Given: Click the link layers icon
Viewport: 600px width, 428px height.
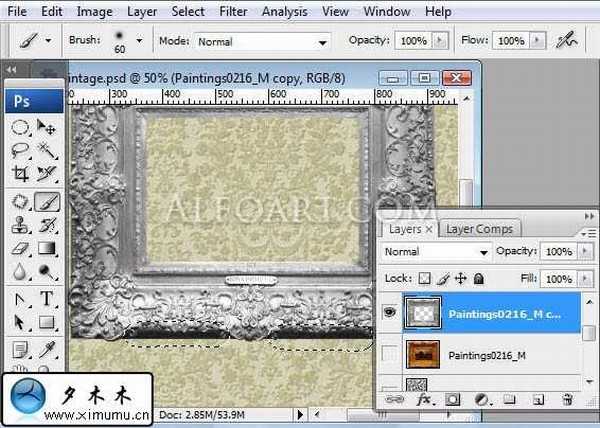Looking at the screenshot, I should (394, 400).
